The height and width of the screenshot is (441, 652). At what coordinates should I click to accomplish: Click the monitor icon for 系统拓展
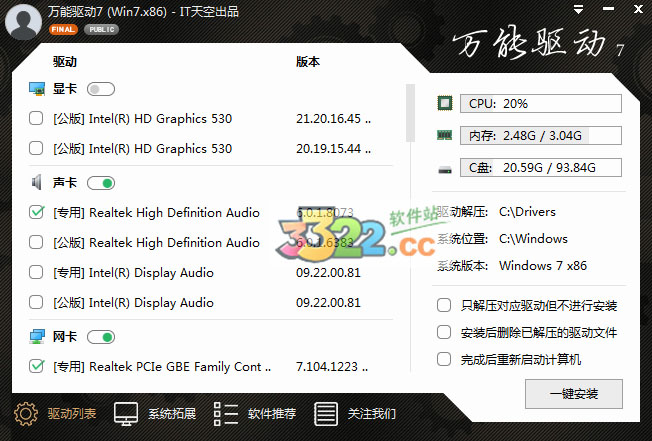tap(126, 414)
